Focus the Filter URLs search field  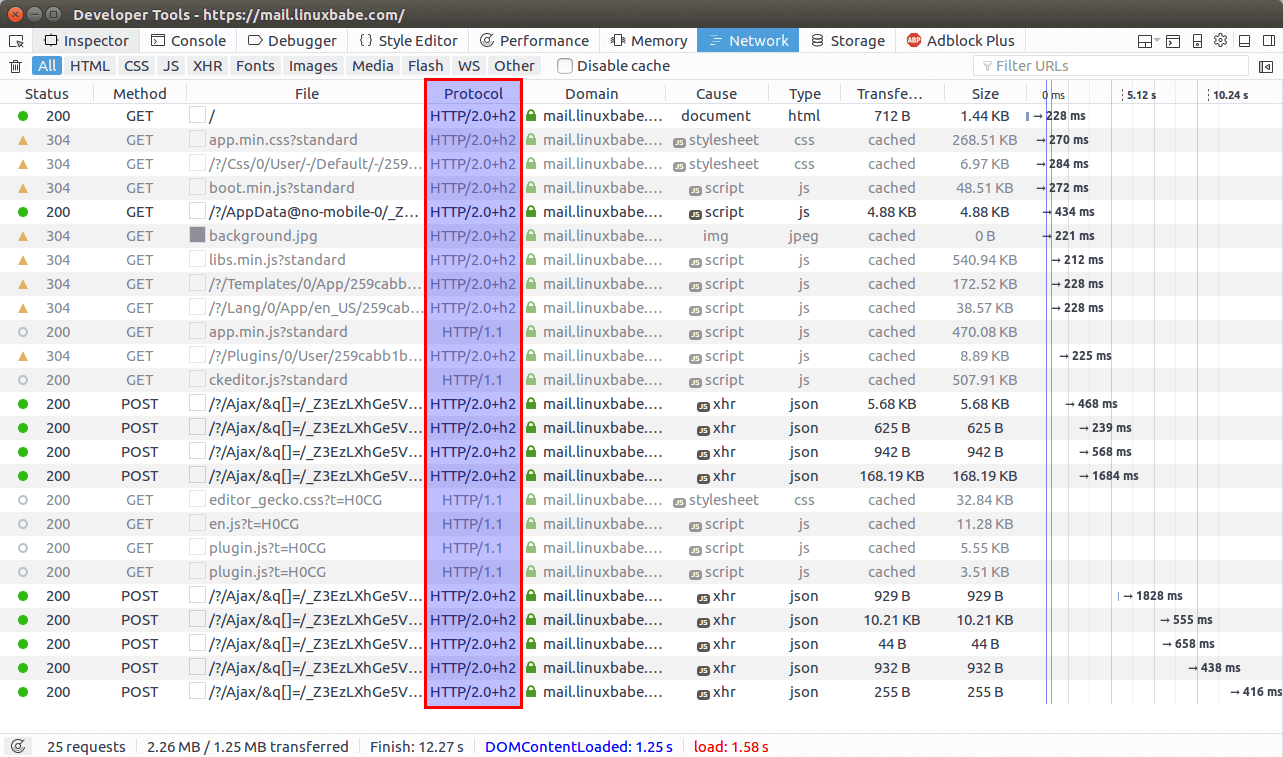(x=1111, y=66)
